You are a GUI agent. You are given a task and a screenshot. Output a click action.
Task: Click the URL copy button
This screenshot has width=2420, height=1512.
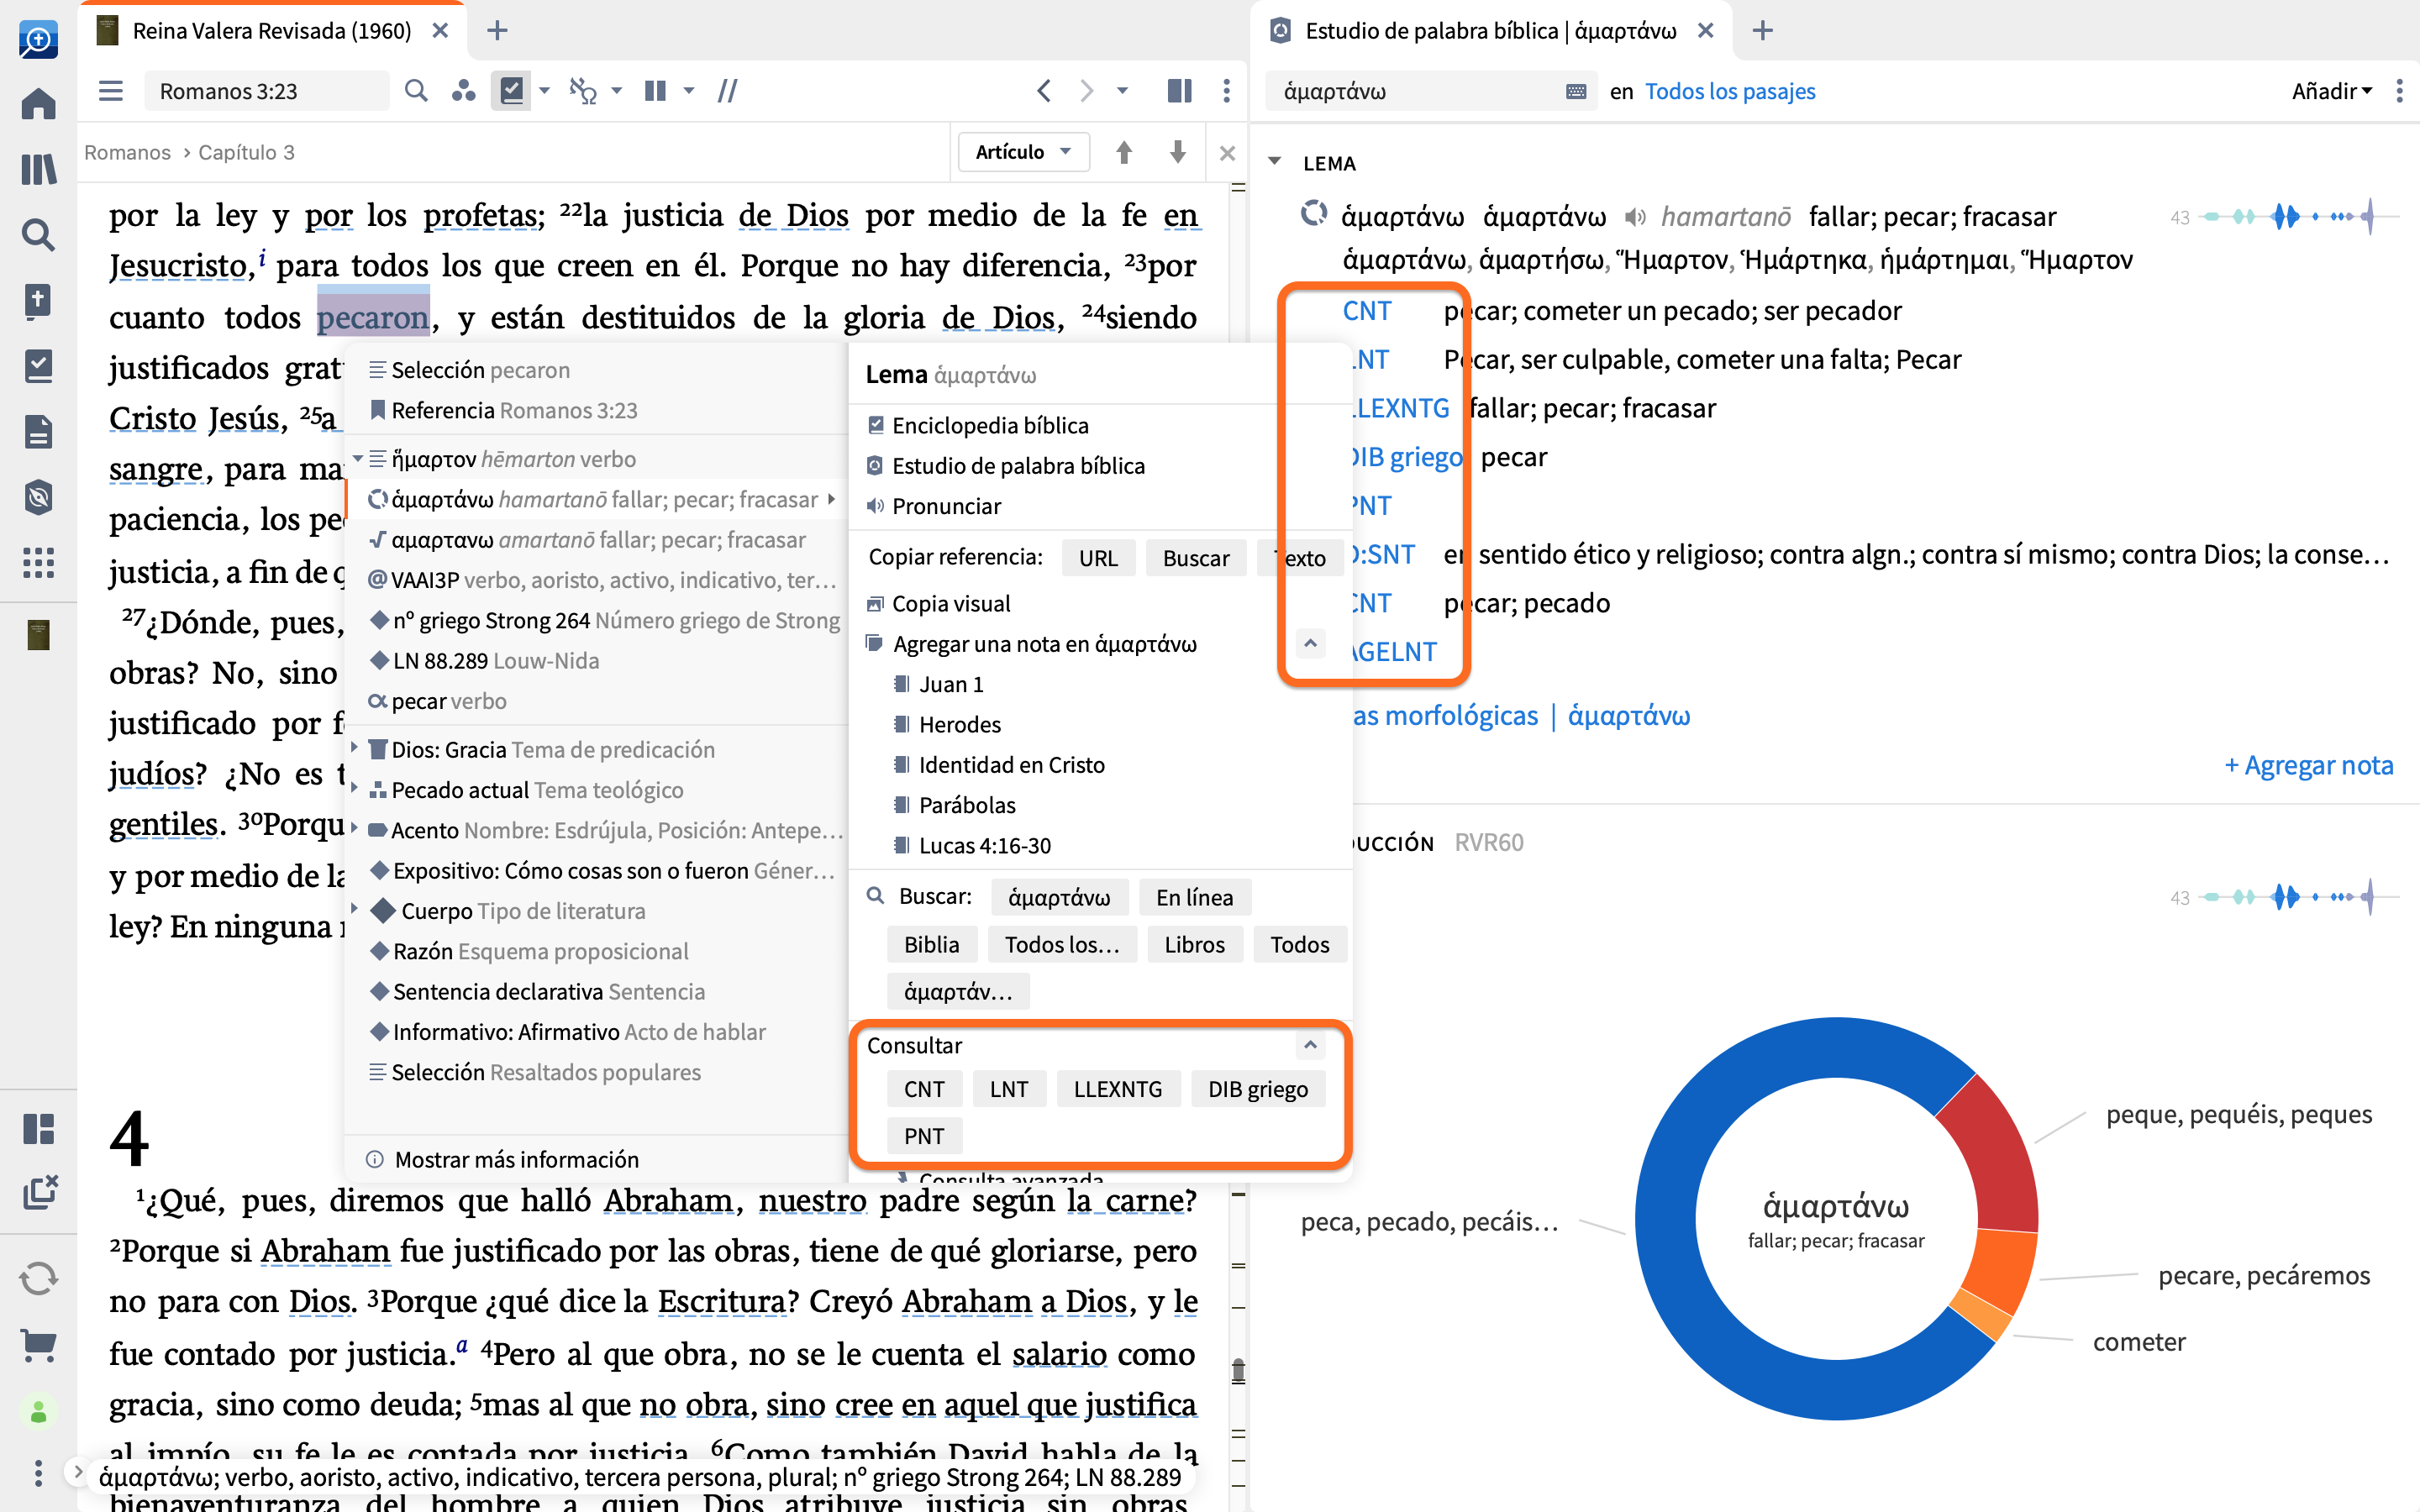(x=1098, y=558)
